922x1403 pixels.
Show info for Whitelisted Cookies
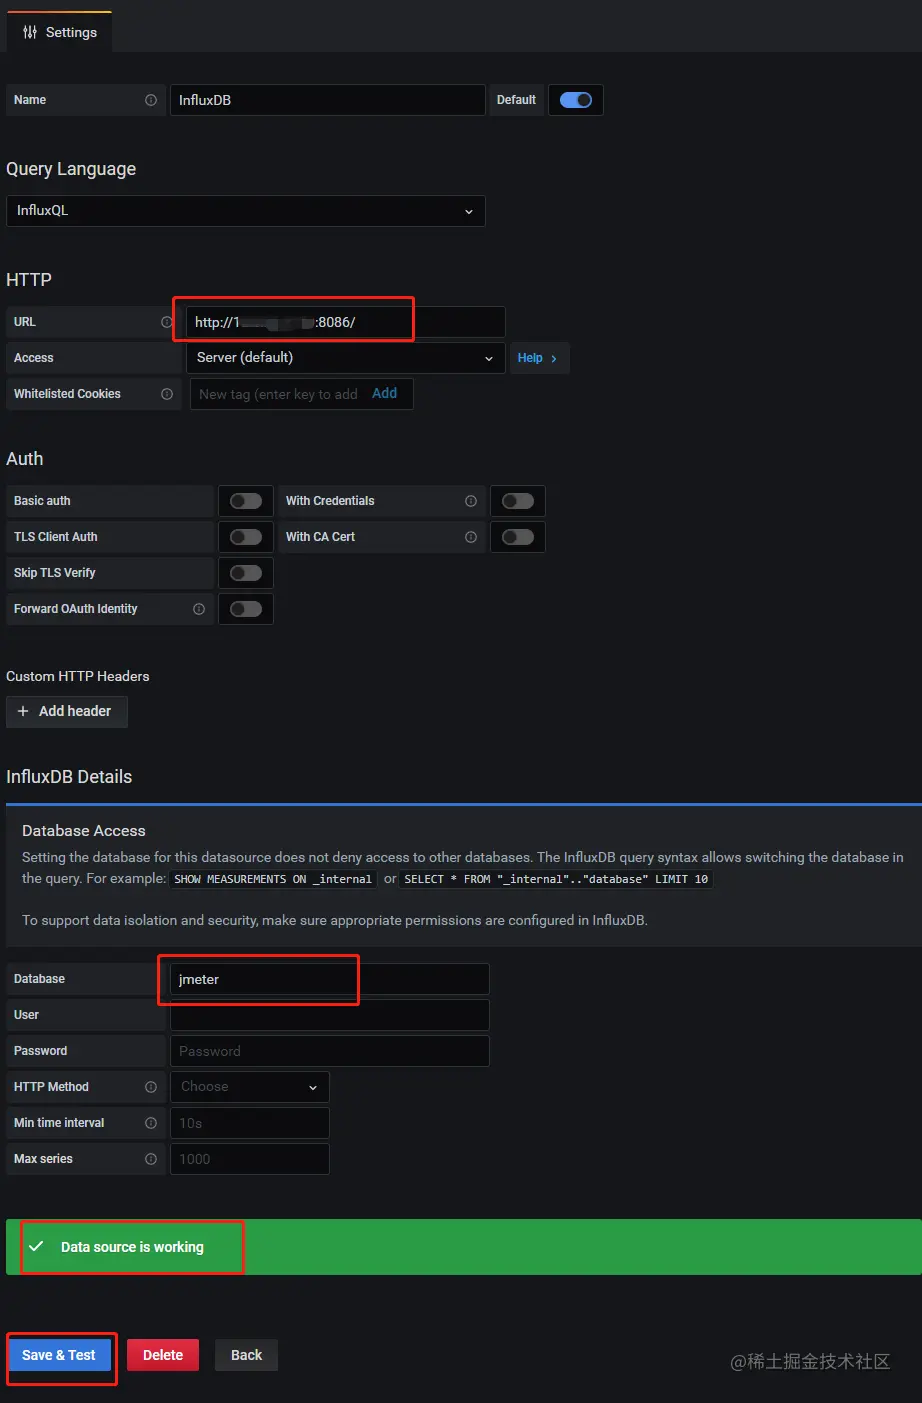(x=167, y=394)
